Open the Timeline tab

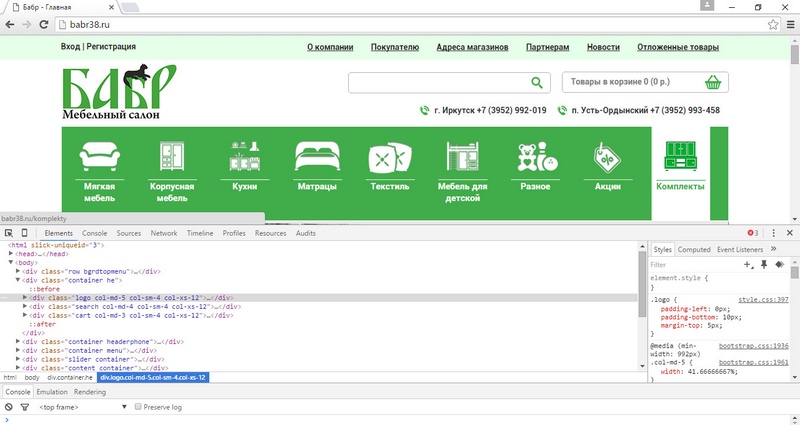coord(200,233)
